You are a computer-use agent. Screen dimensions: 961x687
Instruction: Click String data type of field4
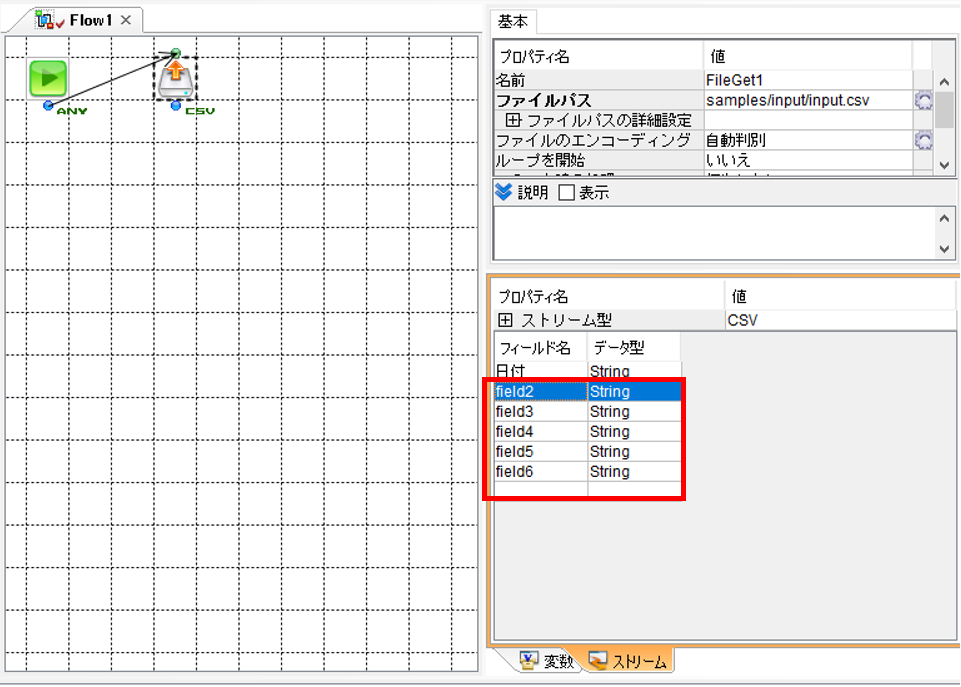click(x=634, y=432)
